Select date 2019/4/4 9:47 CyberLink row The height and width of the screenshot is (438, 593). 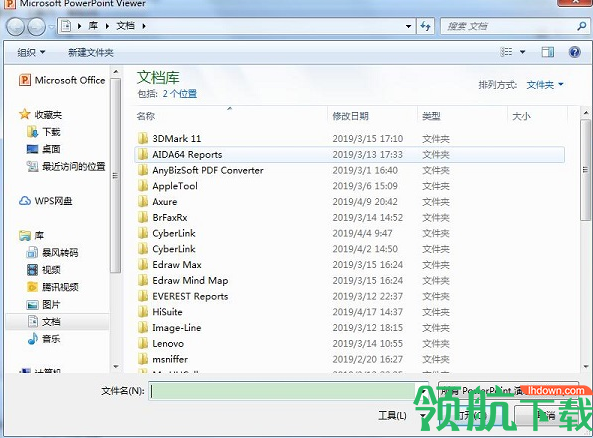tap(362, 233)
